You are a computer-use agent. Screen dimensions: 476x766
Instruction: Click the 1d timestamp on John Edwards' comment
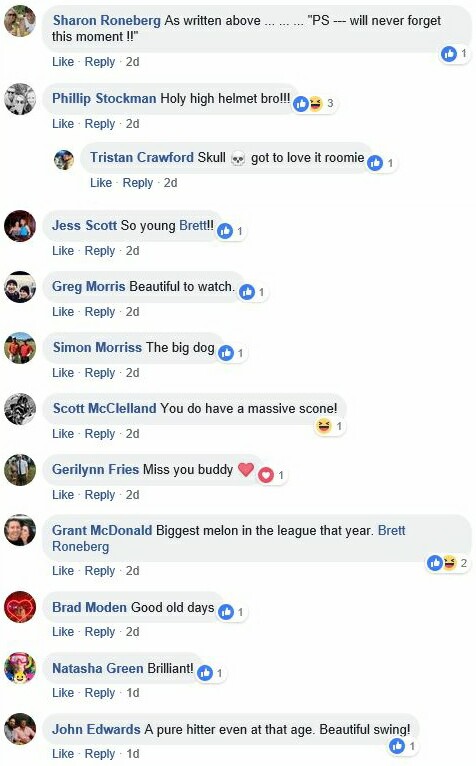tap(132, 754)
